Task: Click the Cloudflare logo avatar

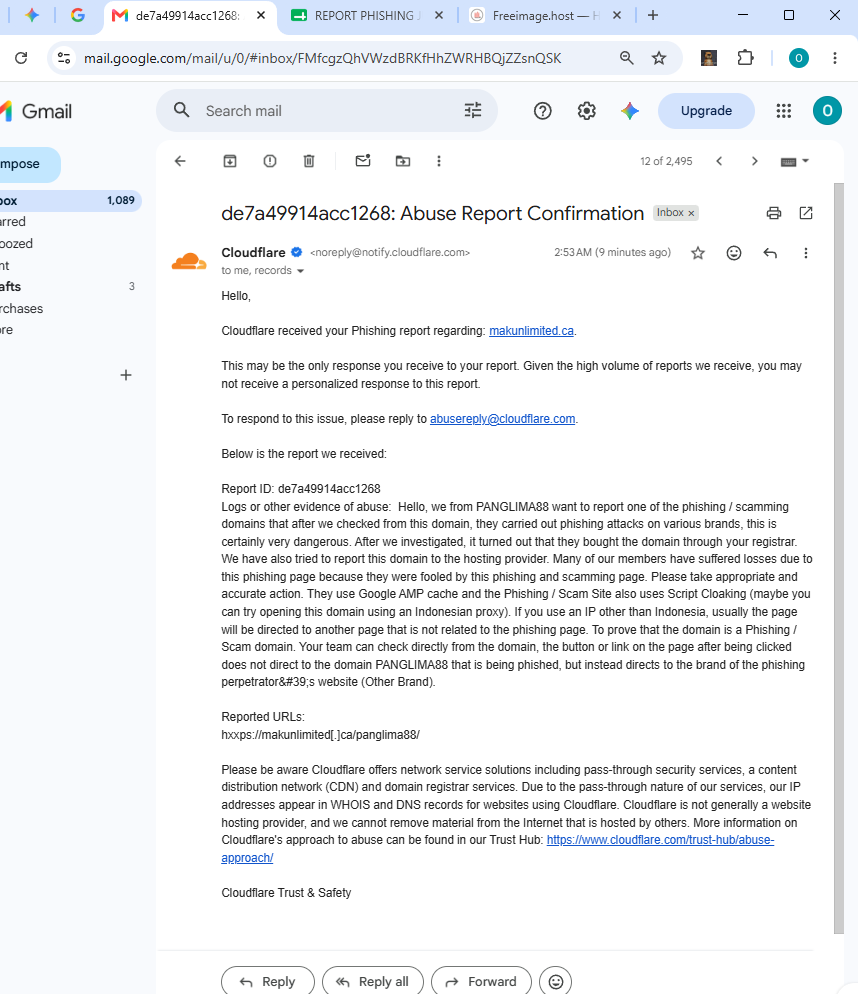Action: (189, 261)
